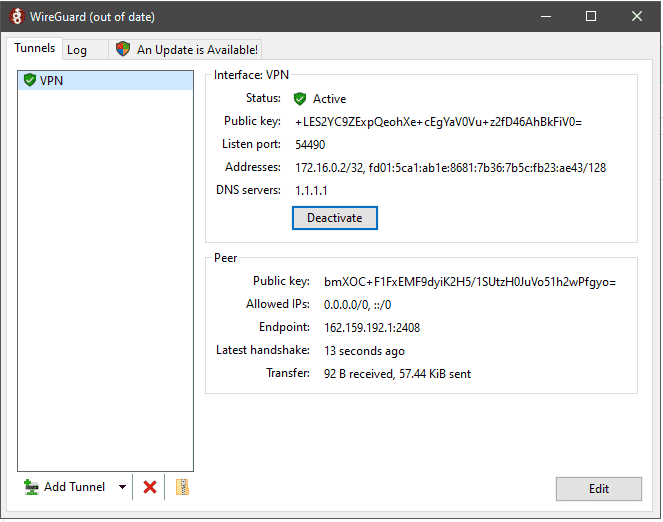663x522 pixels.
Task: Deactivate the VPN tunnel
Action: point(334,218)
